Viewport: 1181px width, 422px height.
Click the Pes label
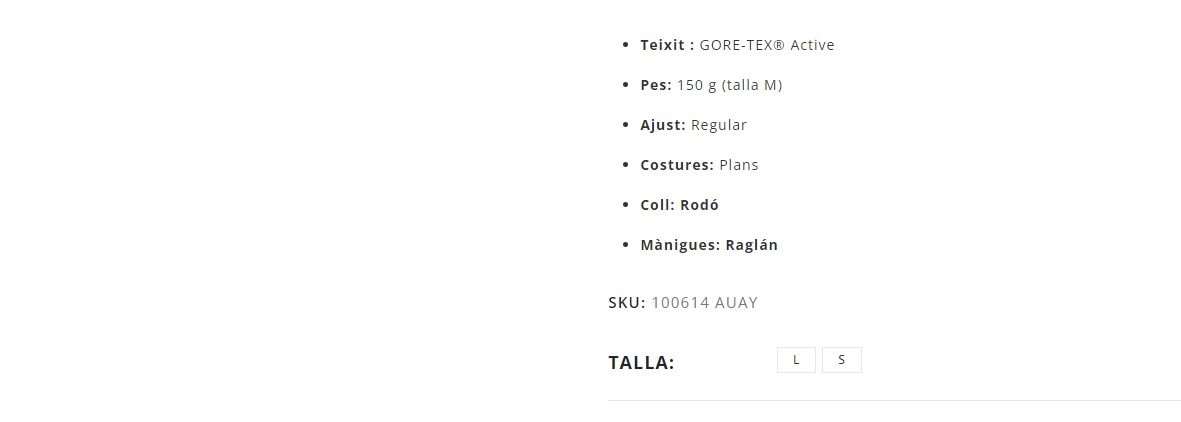tap(655, 85)
